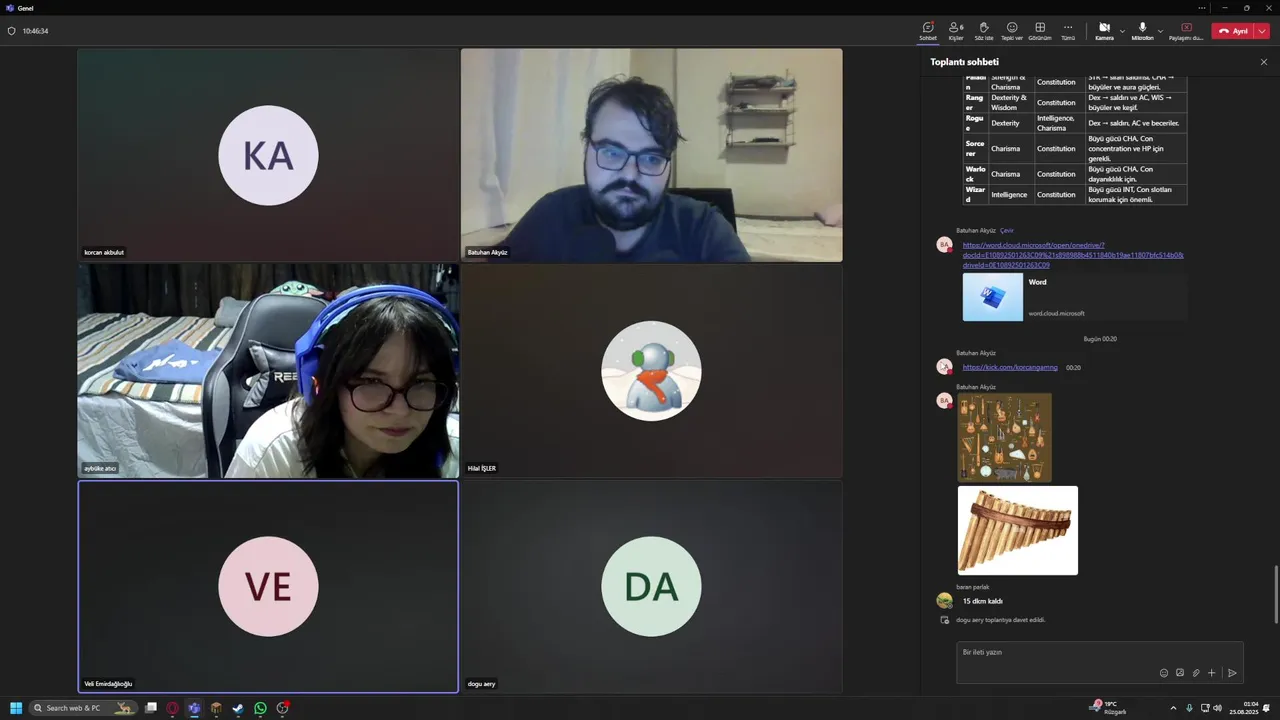The image size is (1280, 720).
Task: Open Opera browser from taskbar
Action: [x=173, y=708]
